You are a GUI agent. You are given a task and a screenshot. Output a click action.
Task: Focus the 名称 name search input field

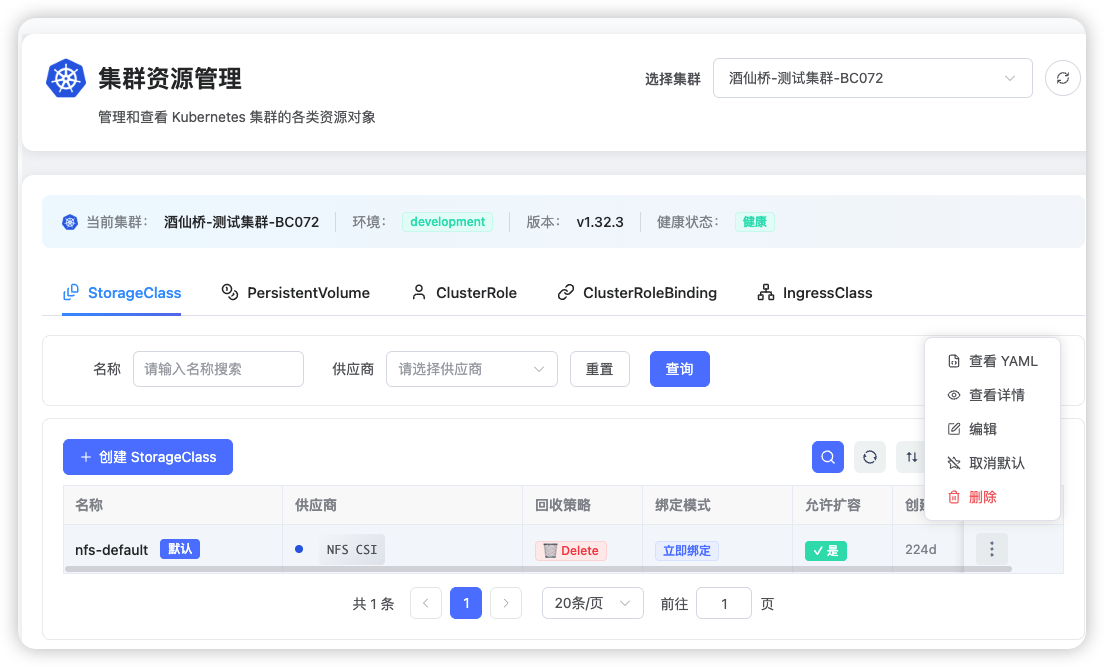click(218, 369)
